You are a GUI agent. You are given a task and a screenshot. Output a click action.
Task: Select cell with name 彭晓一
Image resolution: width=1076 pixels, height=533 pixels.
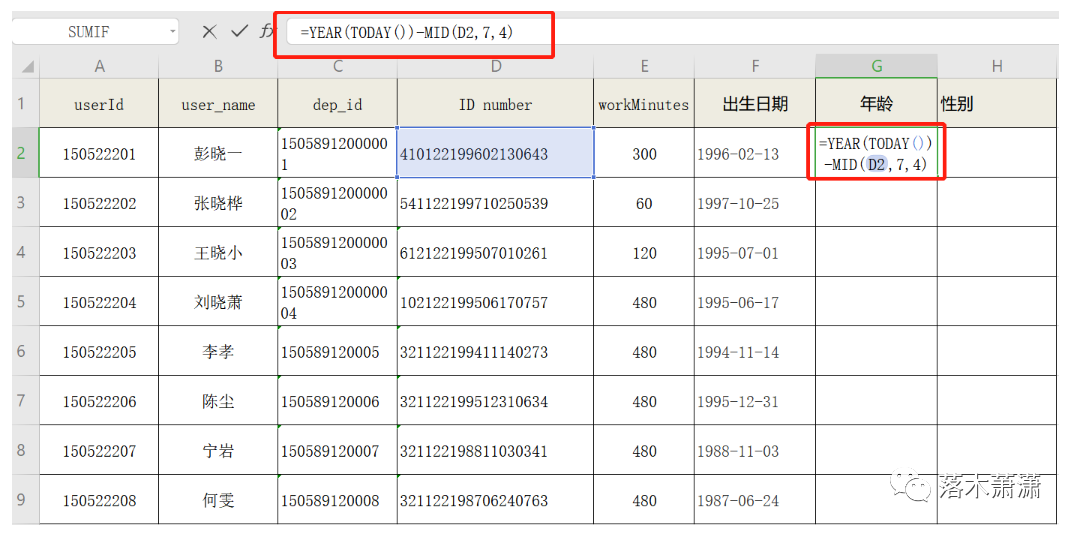click(218, 153)
